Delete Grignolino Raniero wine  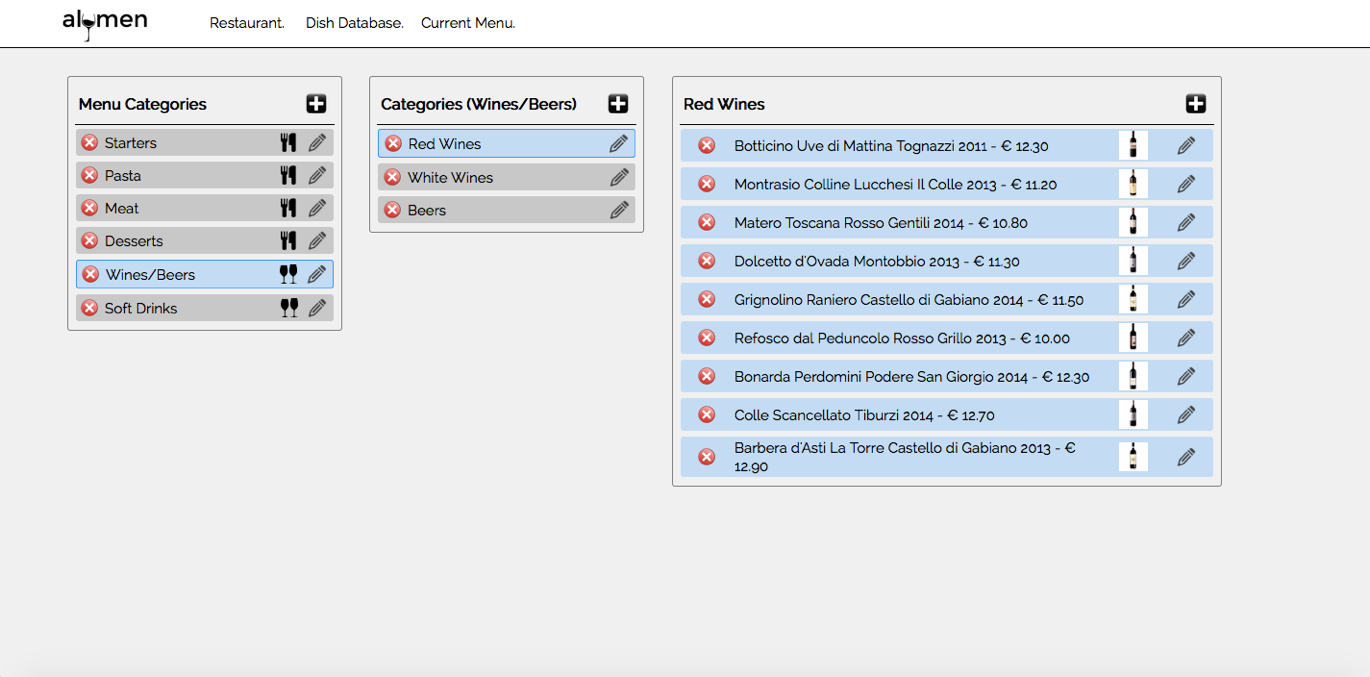point(706,299)
